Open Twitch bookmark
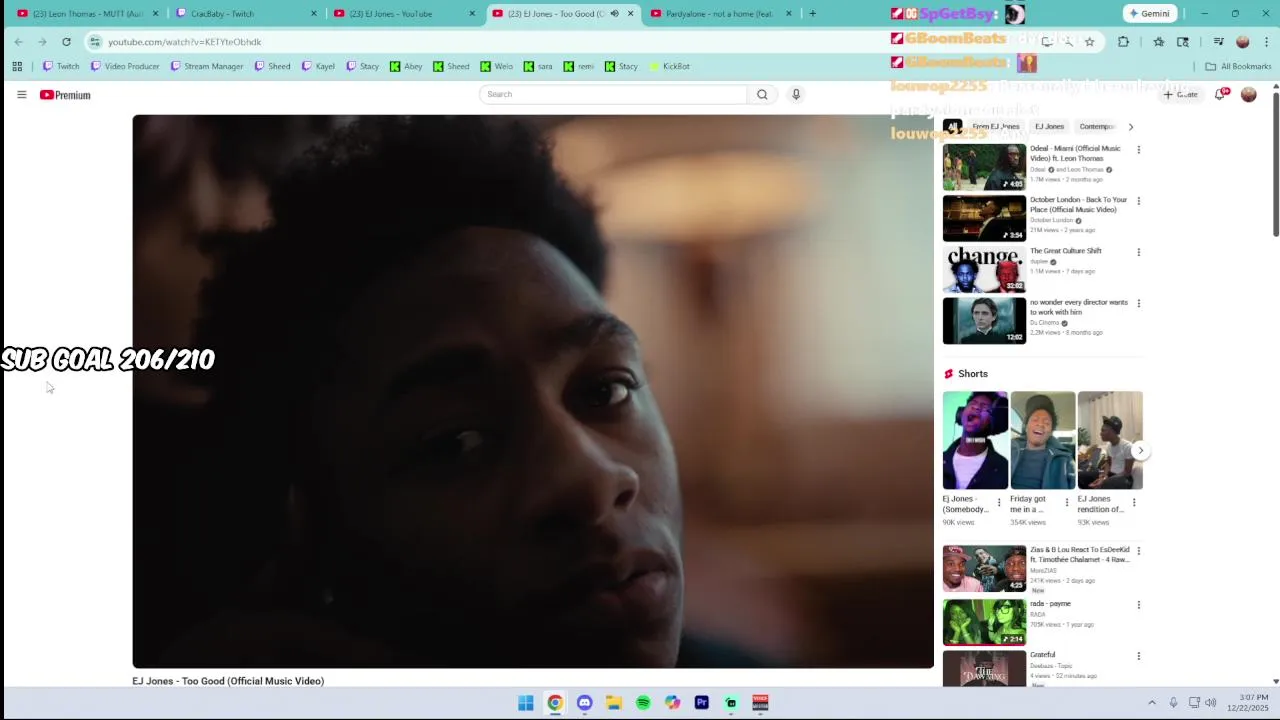 [x=61, y=66]
